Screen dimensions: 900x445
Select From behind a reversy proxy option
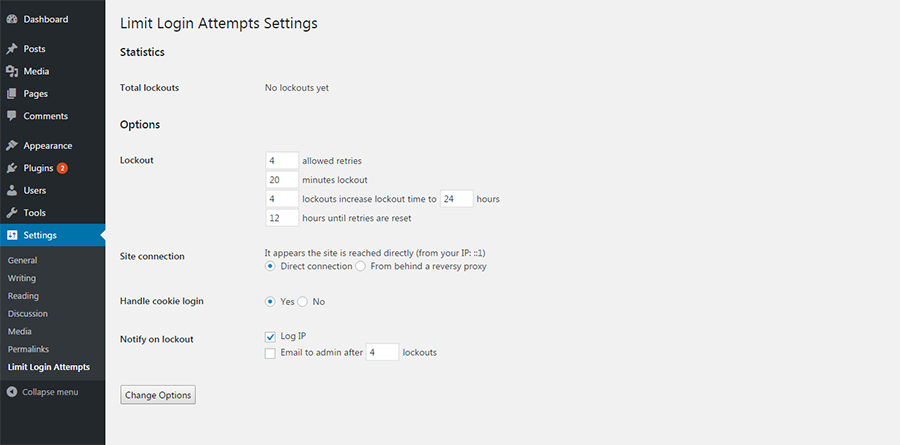click(x=360, y=266)
